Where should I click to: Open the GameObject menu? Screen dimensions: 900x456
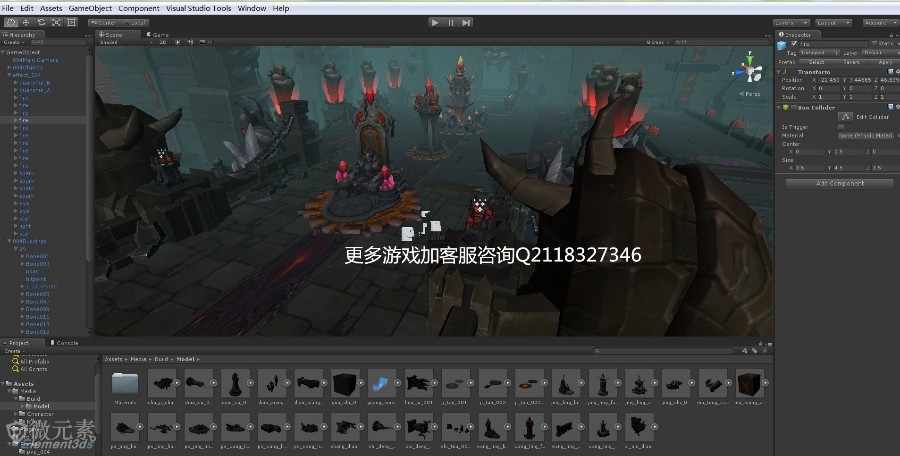pos(90,8)
